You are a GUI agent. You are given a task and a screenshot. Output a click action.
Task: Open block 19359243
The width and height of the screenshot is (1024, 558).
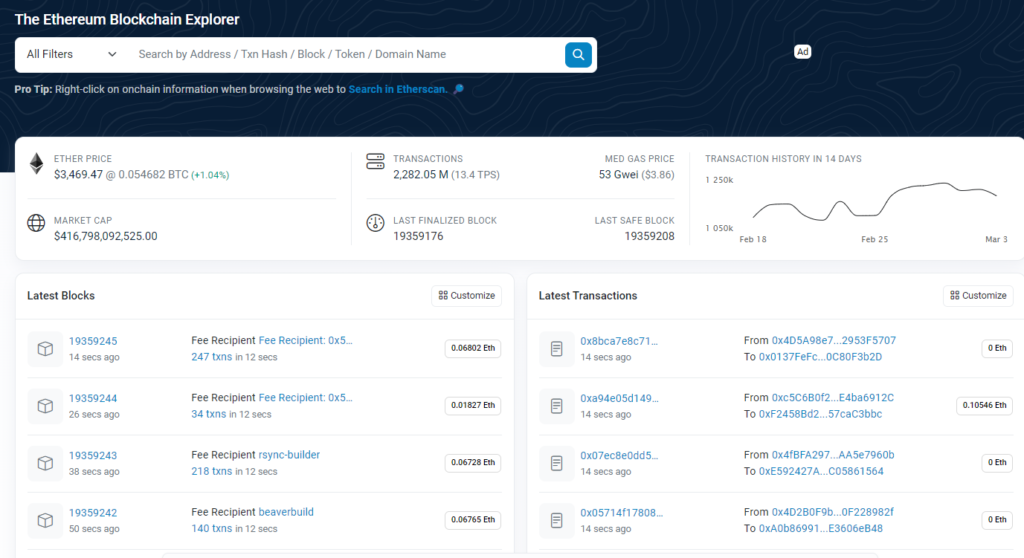click(x=93, y=455)
